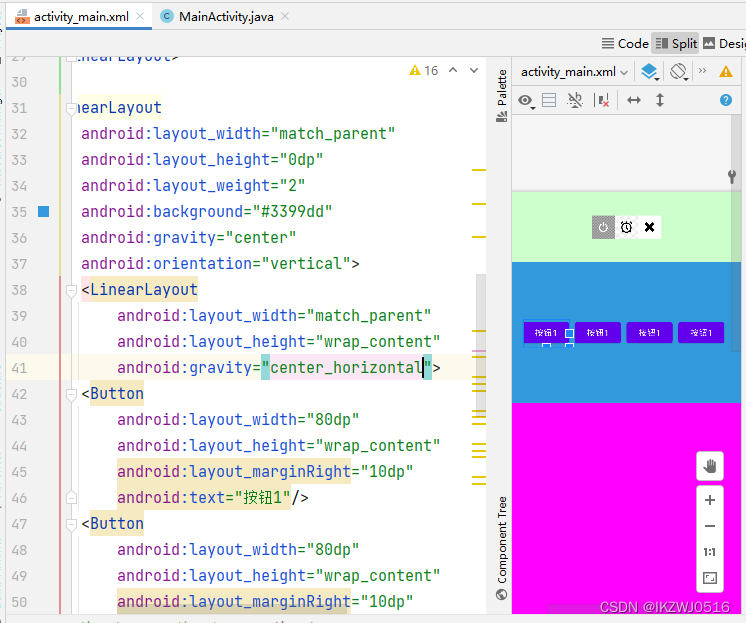Collapse the fold end marker at line 46

(x=71, y=498)
